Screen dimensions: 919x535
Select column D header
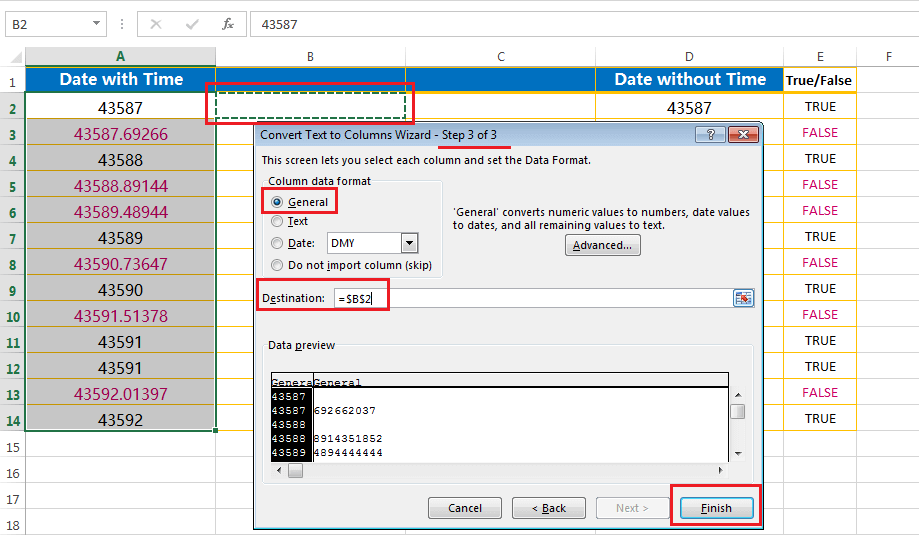[689, 57]
